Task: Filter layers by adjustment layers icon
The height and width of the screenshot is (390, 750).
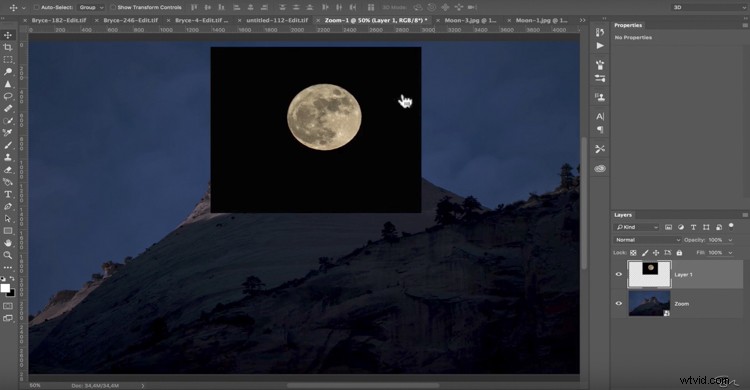Action: coord(681,227)
